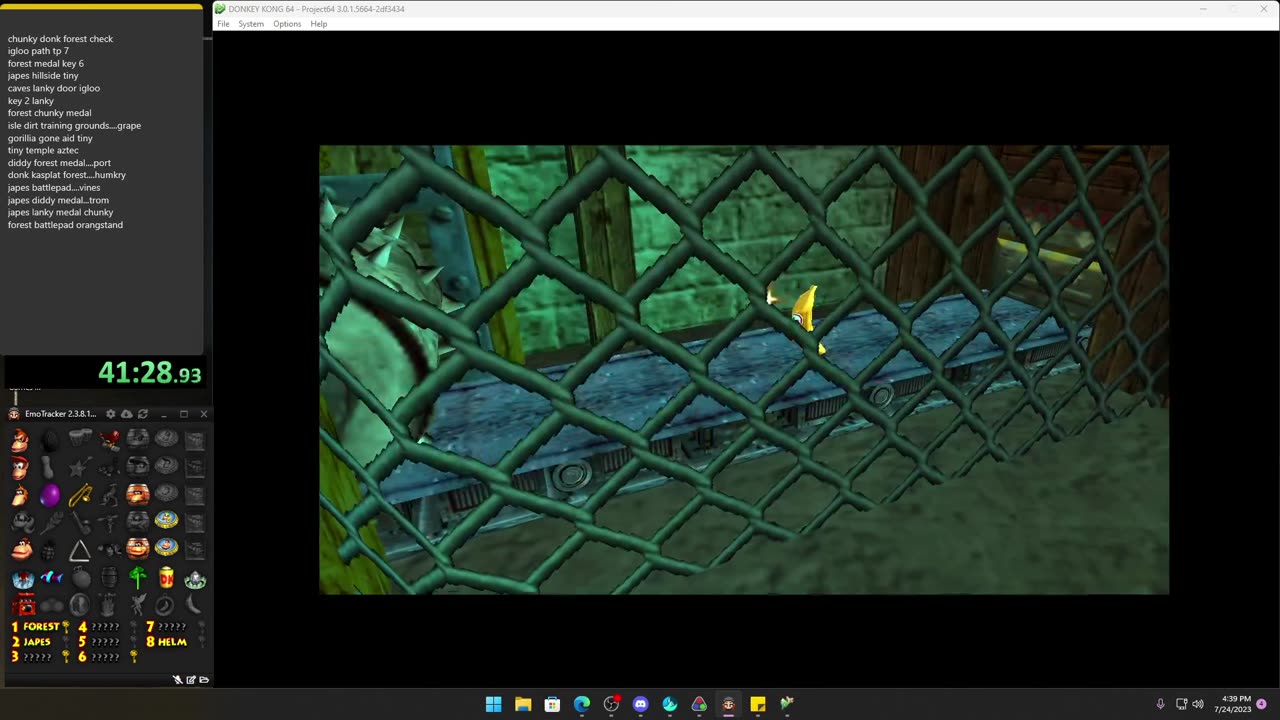1280x720 pixels.
Task: Click note 'forest medal key 6'
Action: coord(45,63)
